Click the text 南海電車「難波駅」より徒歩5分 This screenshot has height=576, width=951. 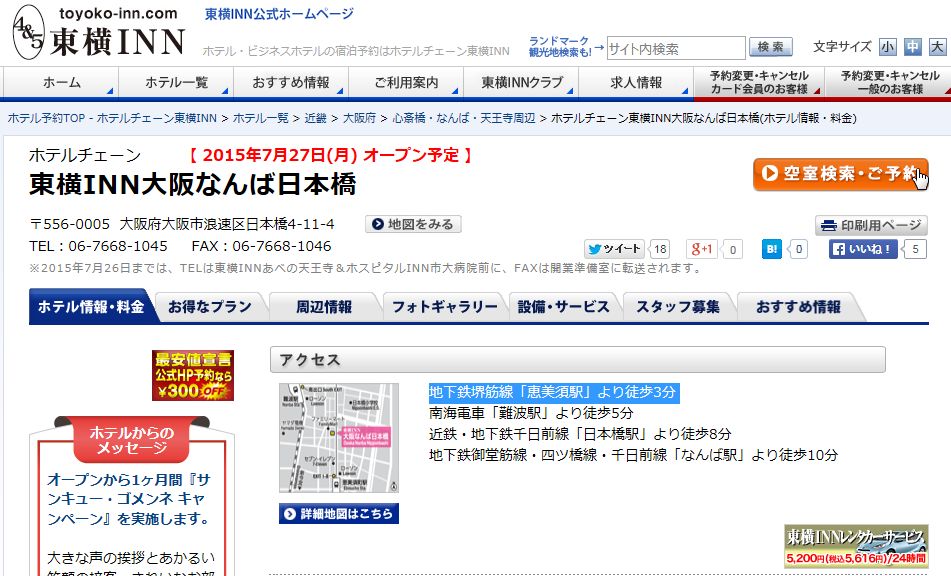coord(531,414)
